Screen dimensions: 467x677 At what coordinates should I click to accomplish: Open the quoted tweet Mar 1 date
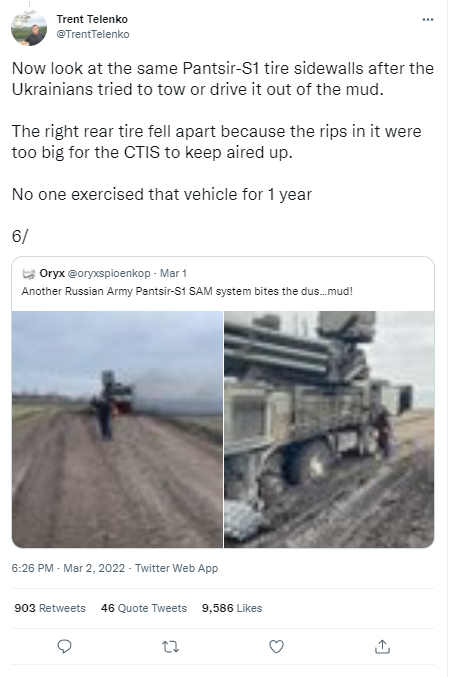[174, 273]
